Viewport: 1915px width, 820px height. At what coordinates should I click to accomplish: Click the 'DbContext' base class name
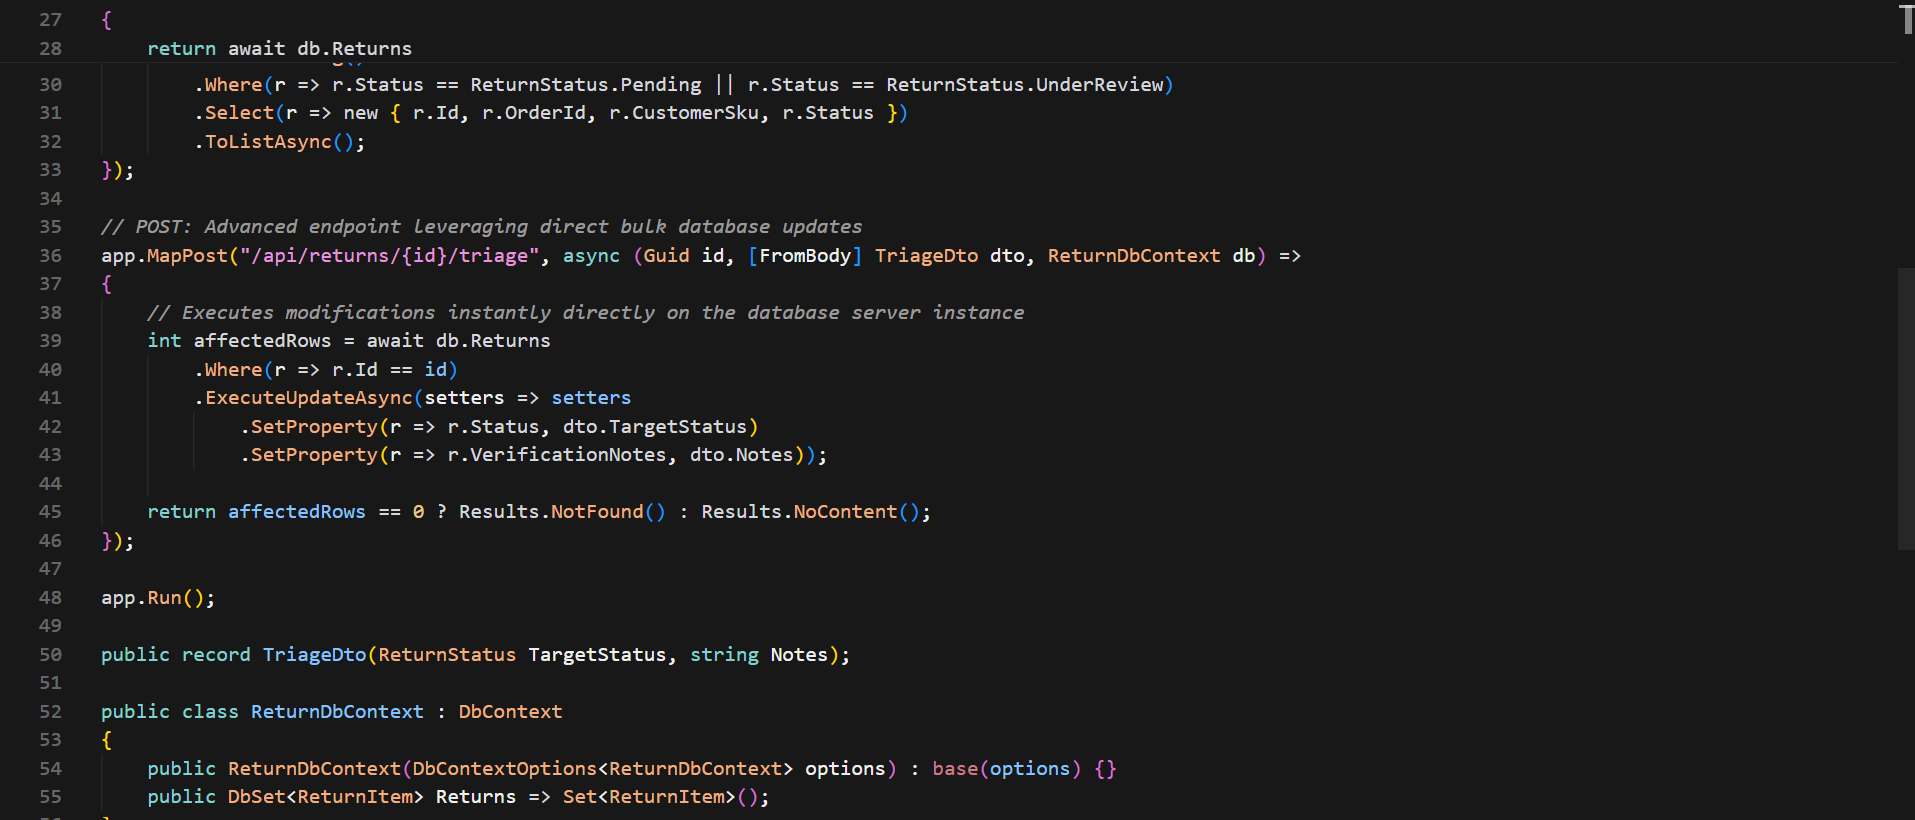coord(510,712)
